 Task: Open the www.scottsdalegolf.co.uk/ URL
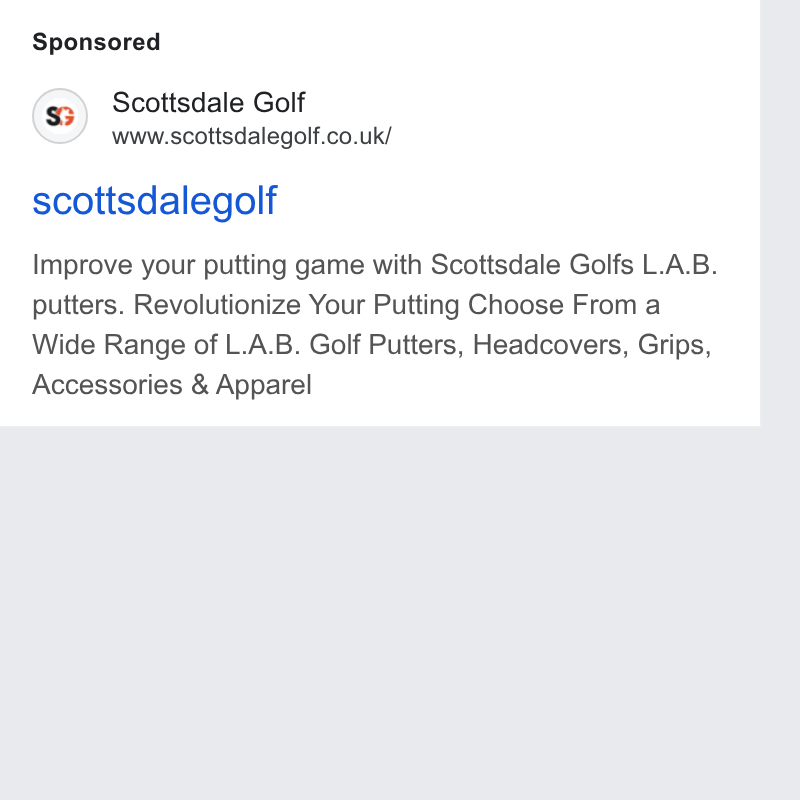click(252, 136)
